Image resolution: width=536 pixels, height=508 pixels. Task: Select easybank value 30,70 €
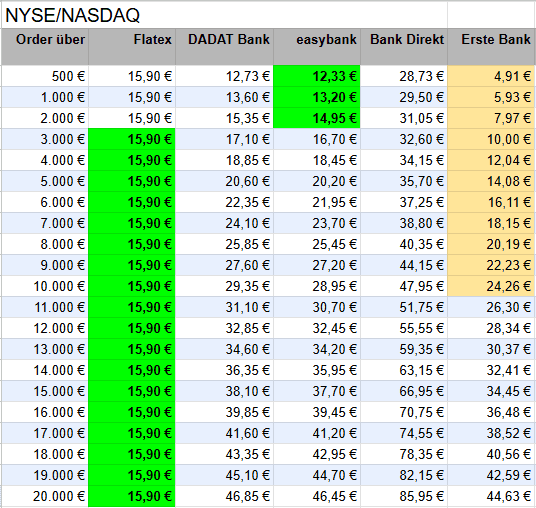point(317,307)
